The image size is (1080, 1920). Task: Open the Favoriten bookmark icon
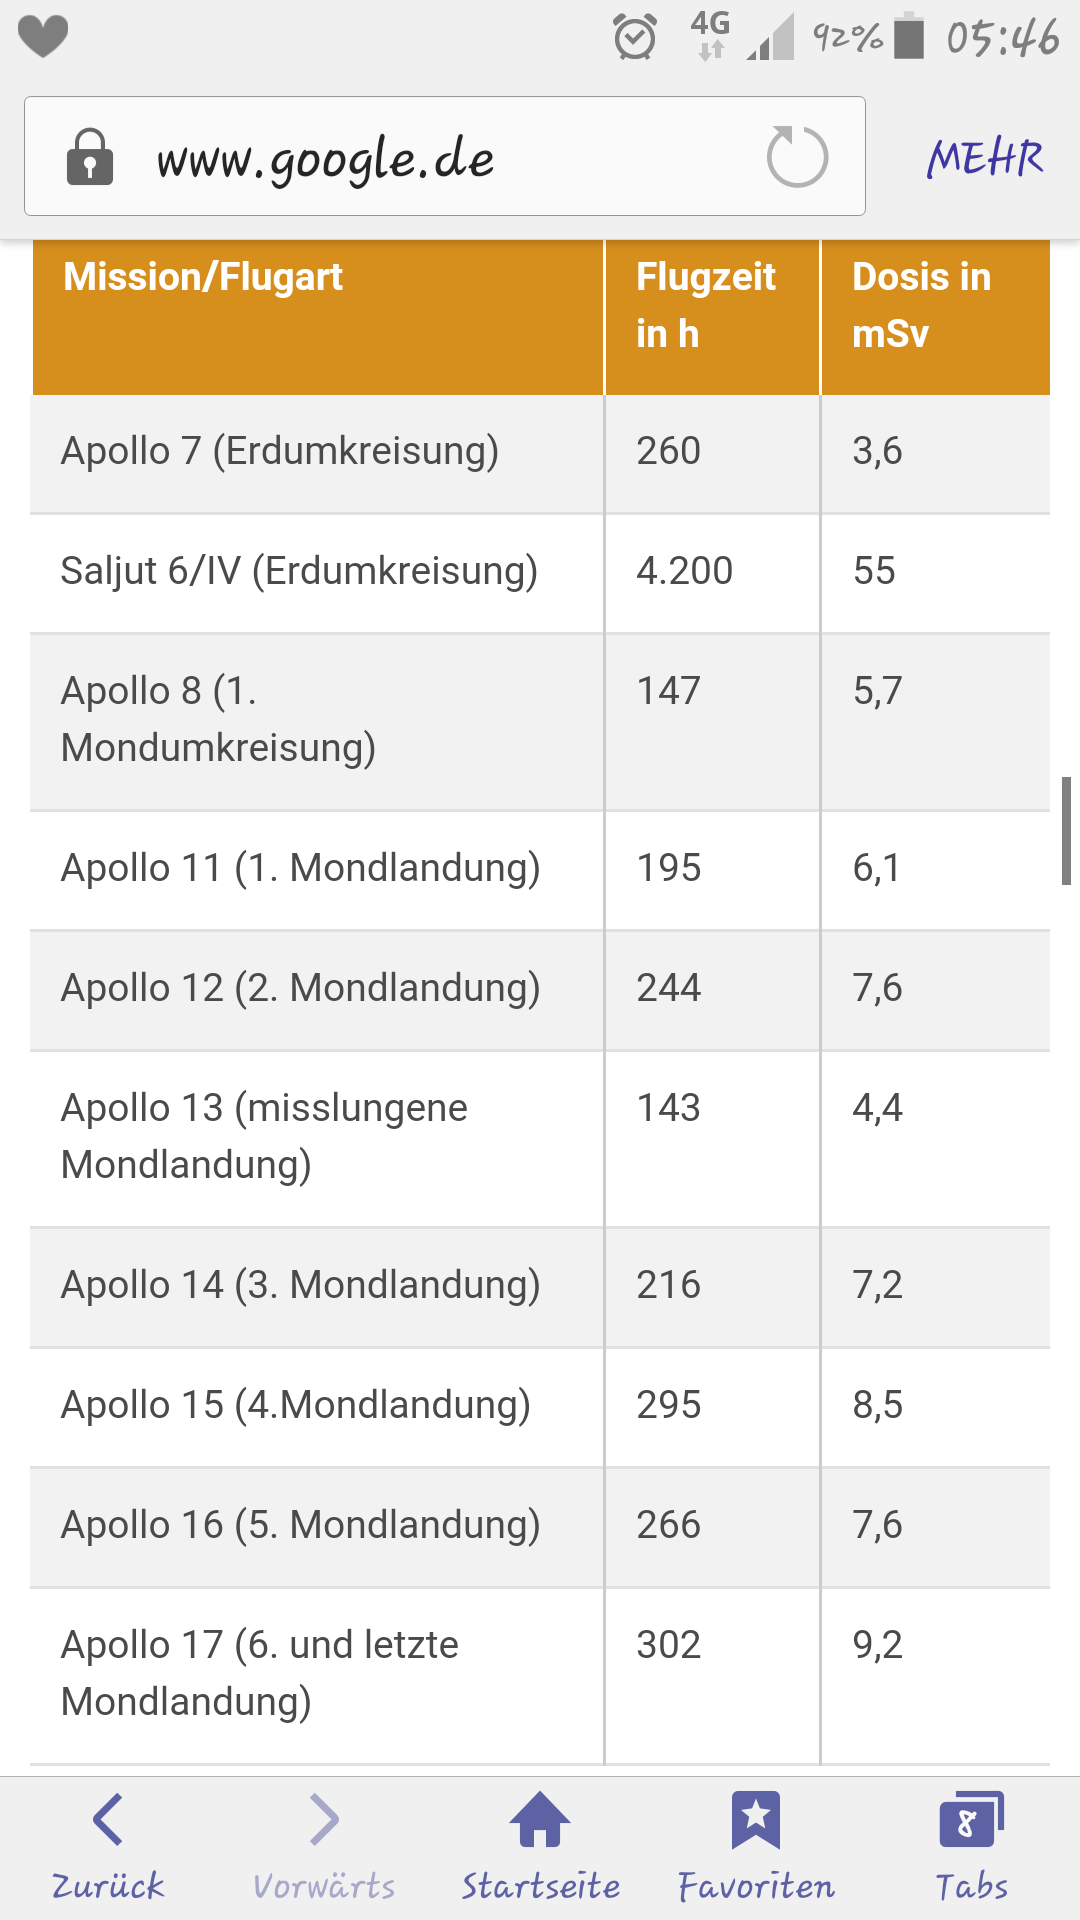pyautogui.click(x=756, y=1821)
